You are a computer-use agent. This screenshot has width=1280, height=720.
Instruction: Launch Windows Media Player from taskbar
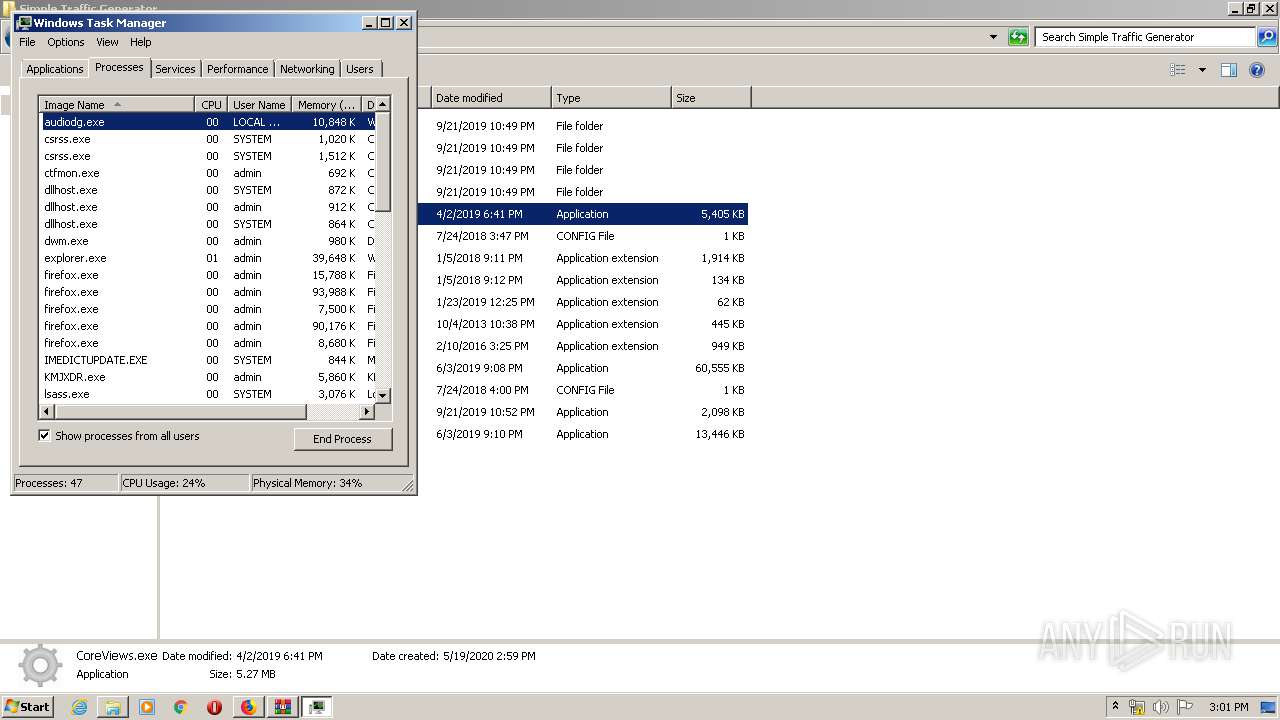pos(147,707)
